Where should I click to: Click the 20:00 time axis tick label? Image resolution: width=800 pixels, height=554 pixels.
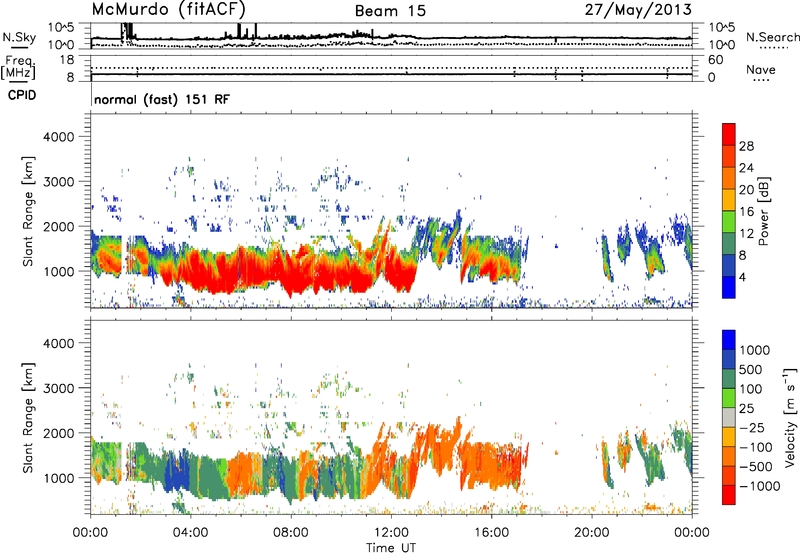[591, 533]
